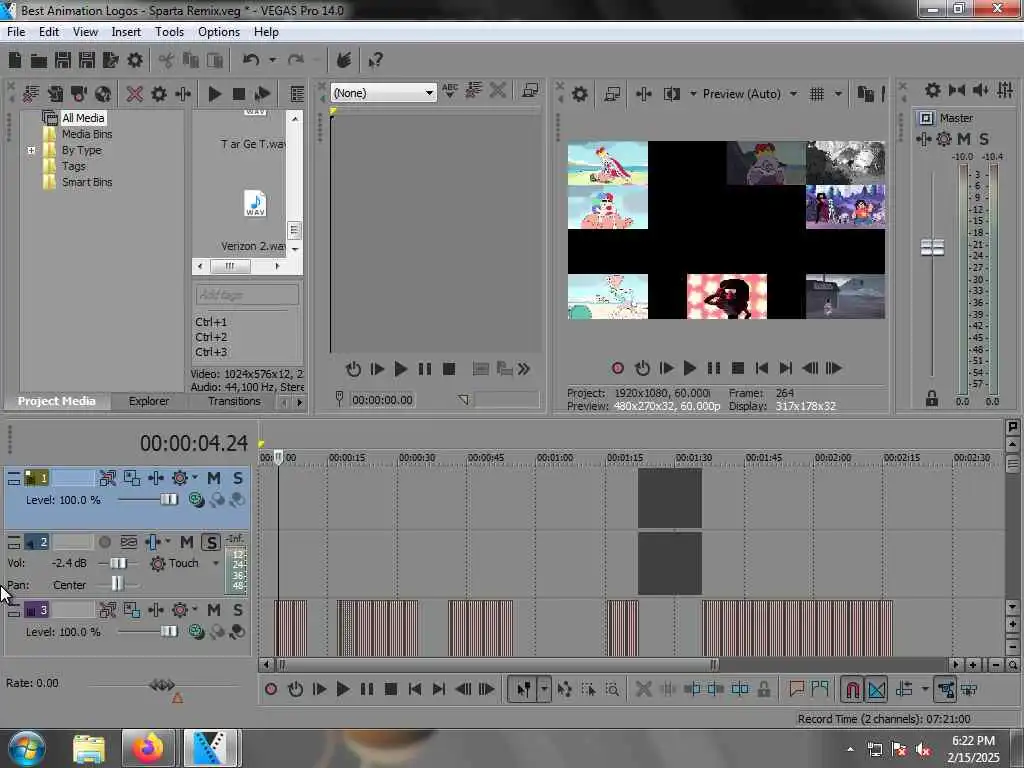Click the Lock event padlock in the timeline toolbar
Image resolution: width=1024 pixels, height=768 pixels.
(x=763, y=689)
